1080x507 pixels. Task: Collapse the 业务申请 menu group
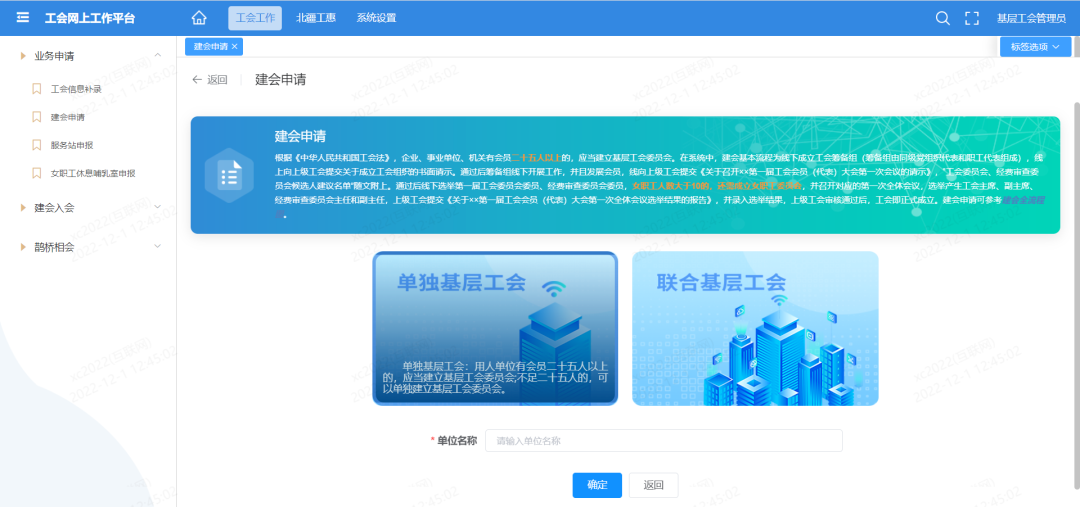pos(157,56)
